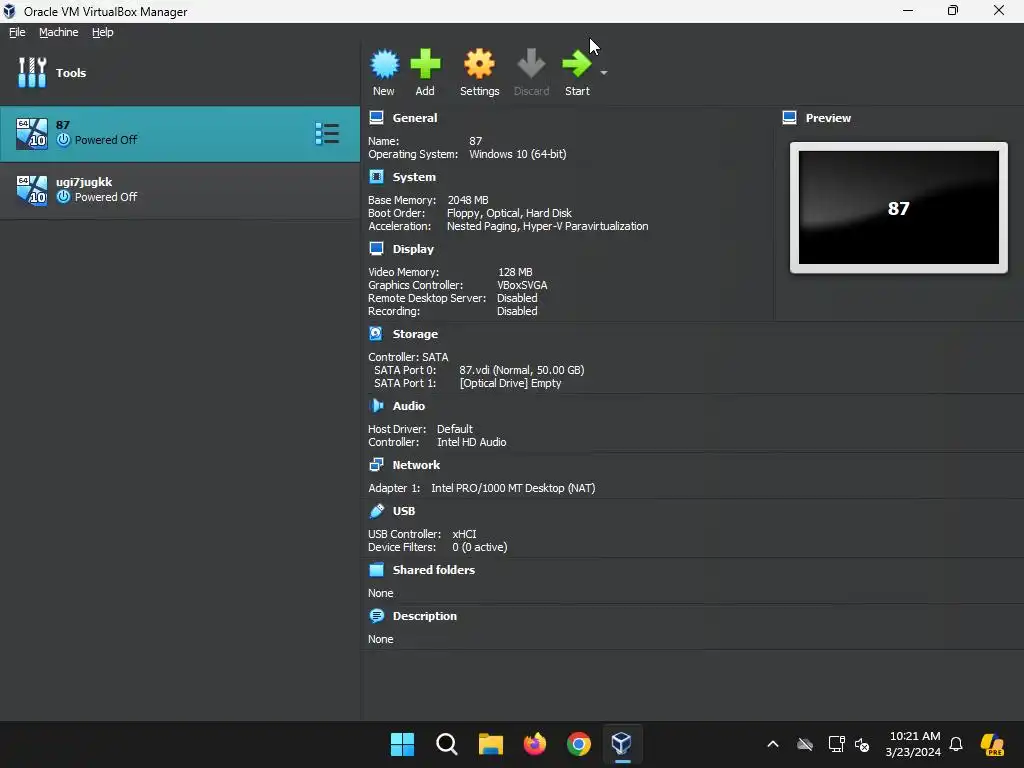The width and height of the screenshot is (1024, 768).
Task: Click the Shared folders heading
Action: 434,570
